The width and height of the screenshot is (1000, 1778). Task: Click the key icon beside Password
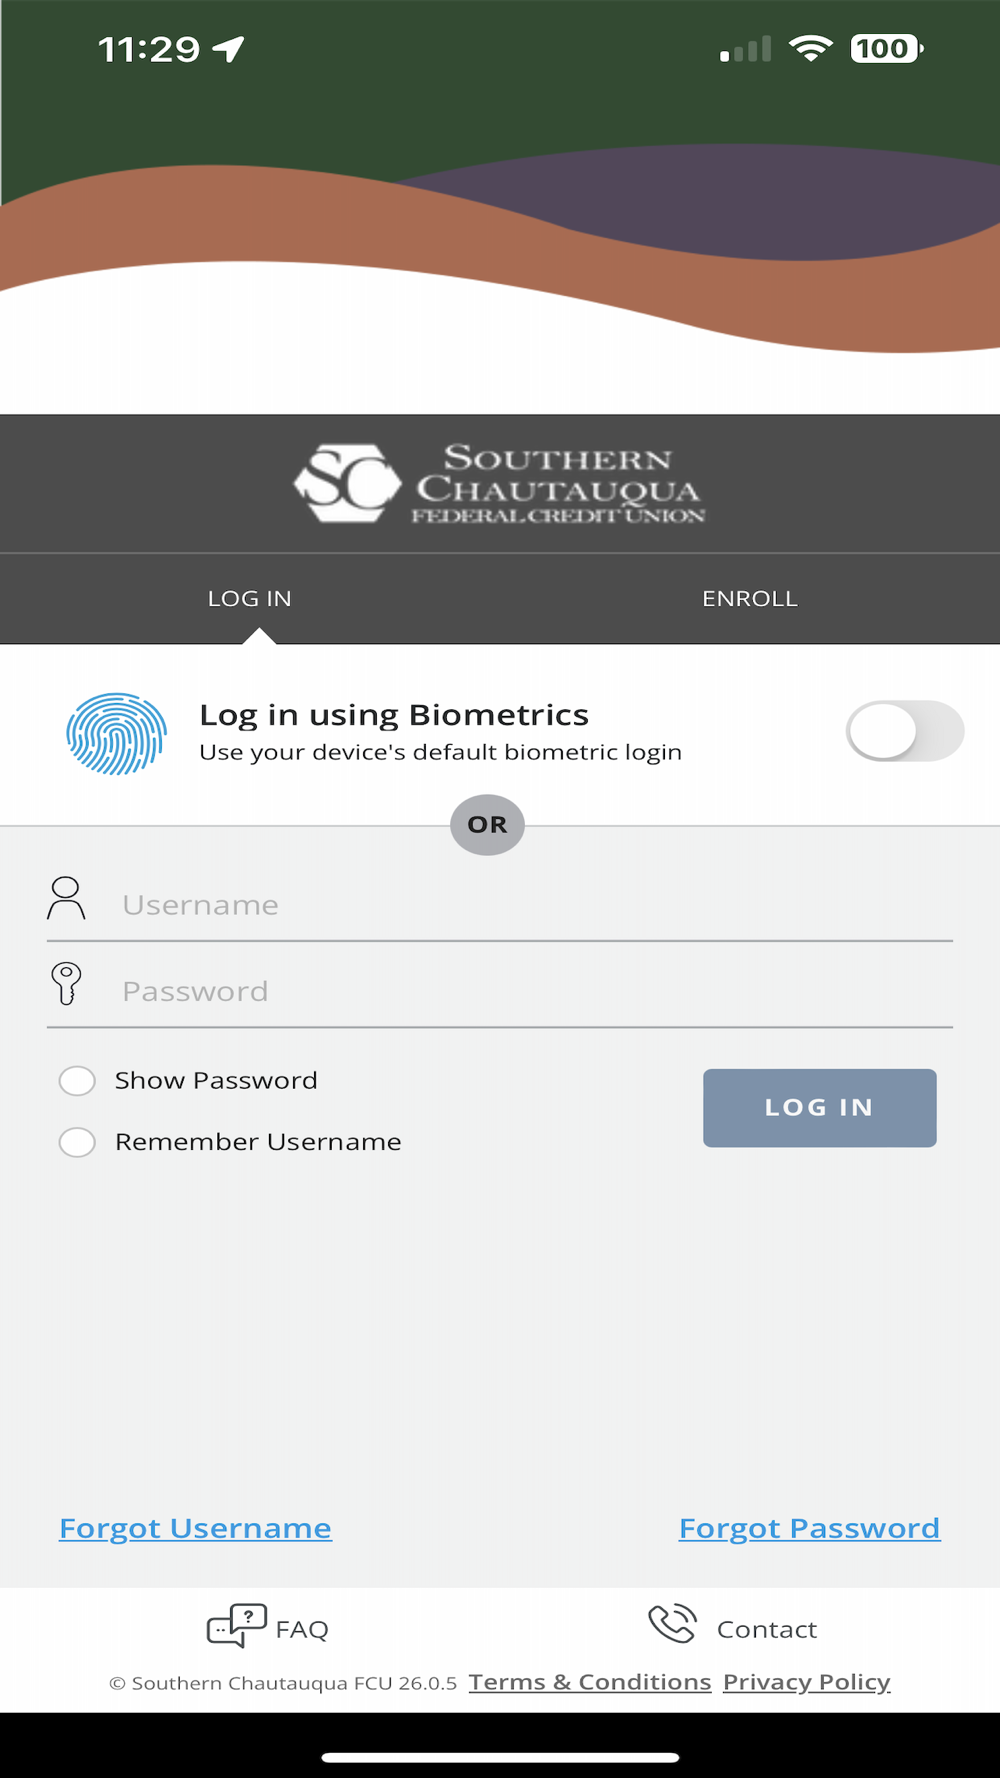[66, 984]
